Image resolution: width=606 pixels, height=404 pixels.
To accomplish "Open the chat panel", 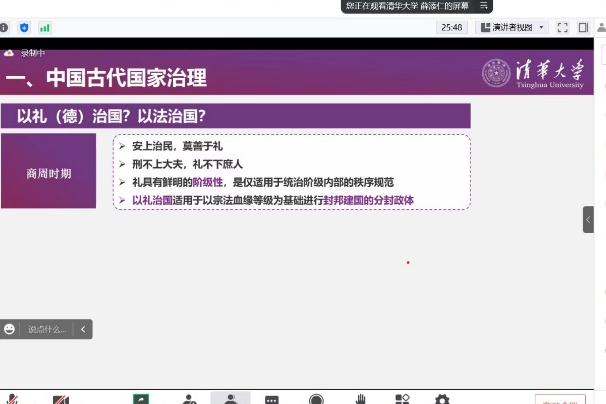I will click(x=272, y=399).
